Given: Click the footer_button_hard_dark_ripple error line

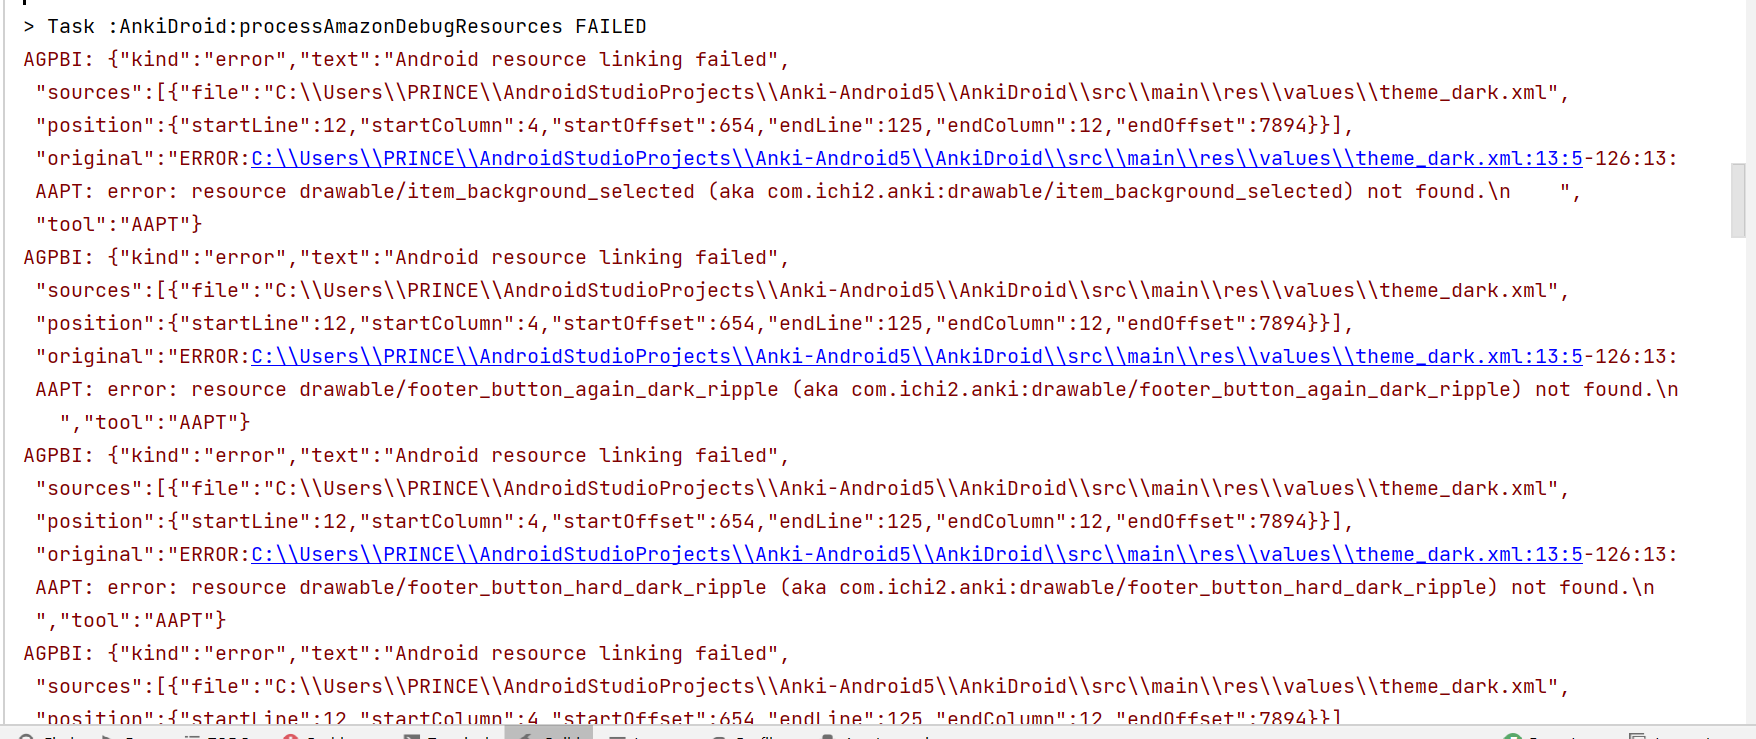Looking at the screenshot, I should click(x=700, y=587).
